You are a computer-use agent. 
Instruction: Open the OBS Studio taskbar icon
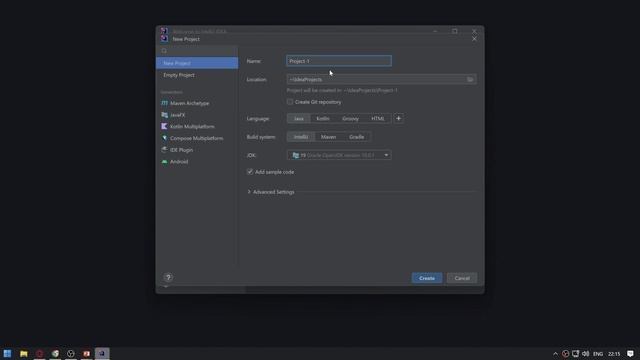(x=71, y=353)
